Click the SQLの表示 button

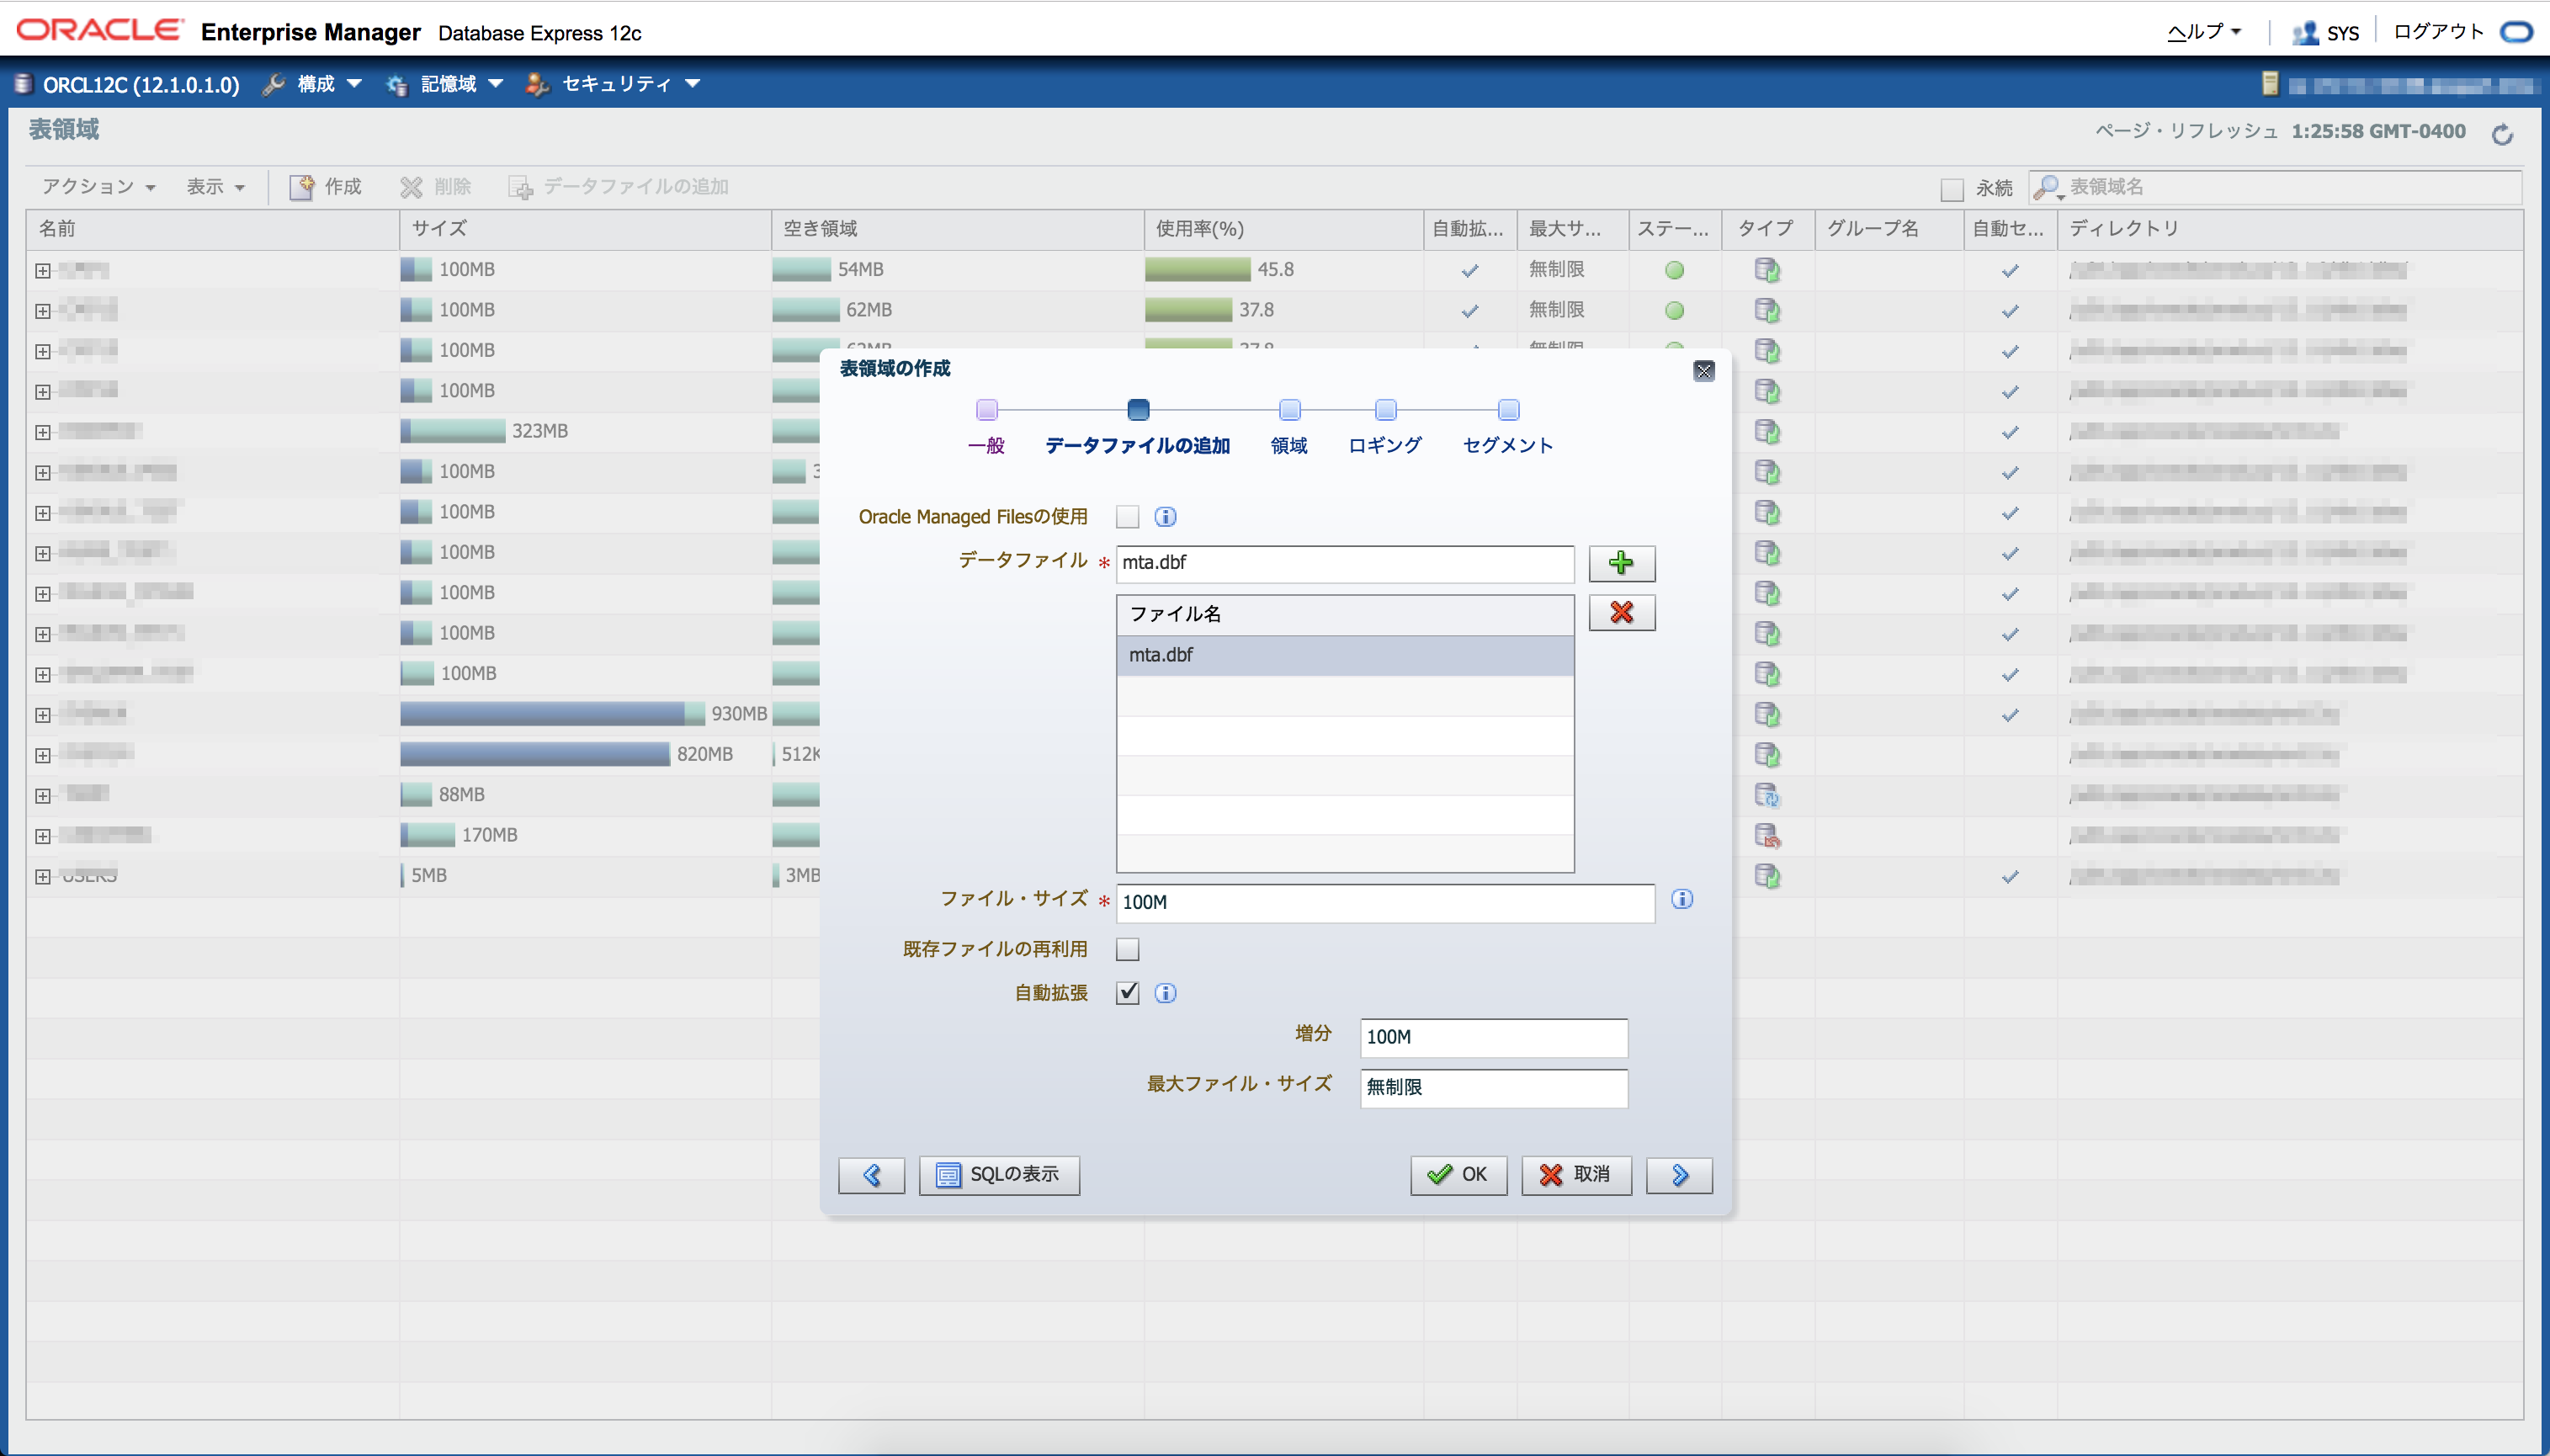[x=998, y=1175]
